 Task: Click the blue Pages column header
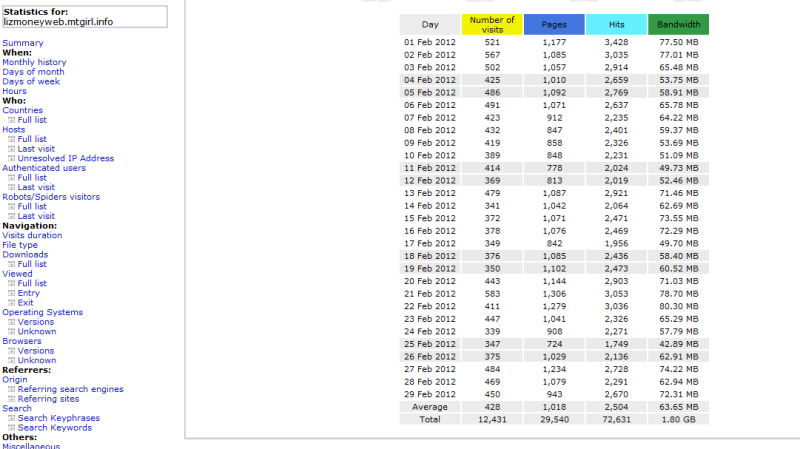[x=555, y=24]
